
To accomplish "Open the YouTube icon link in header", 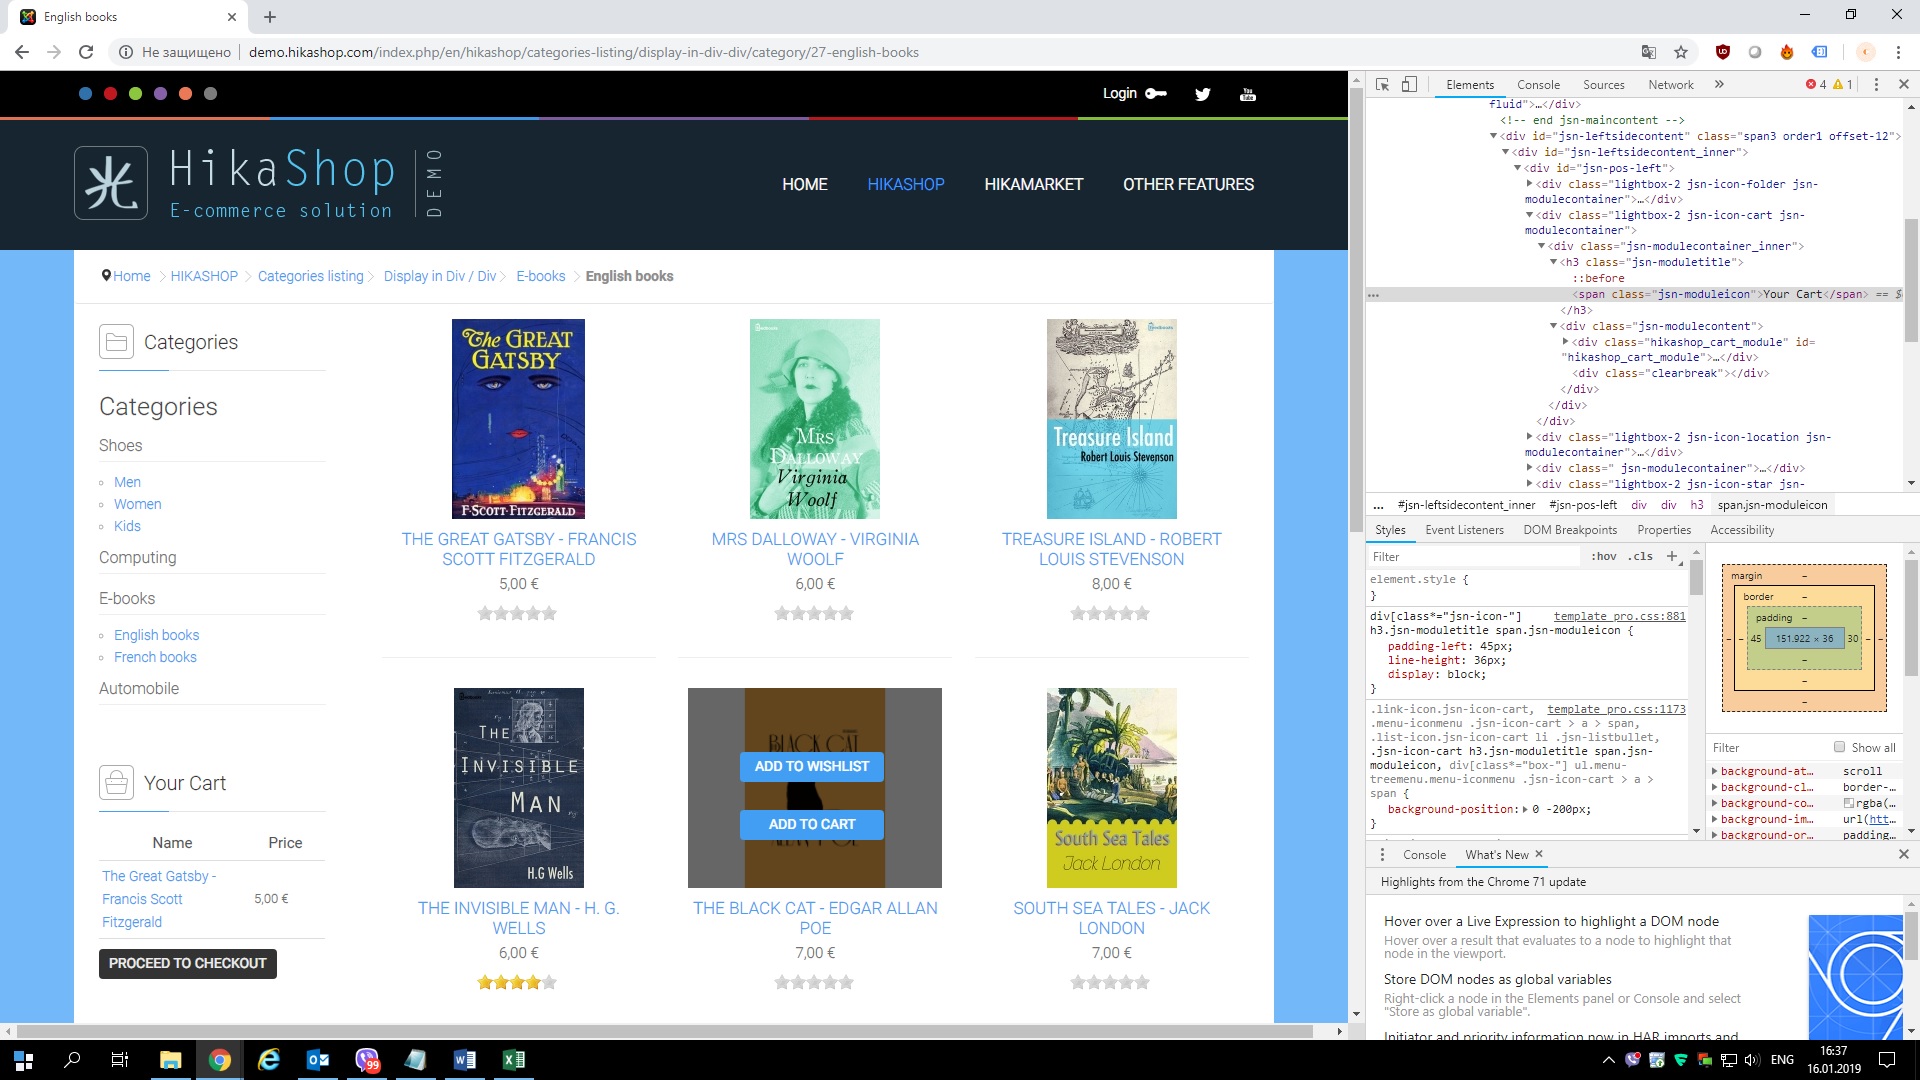I will tap(1247, 94).
